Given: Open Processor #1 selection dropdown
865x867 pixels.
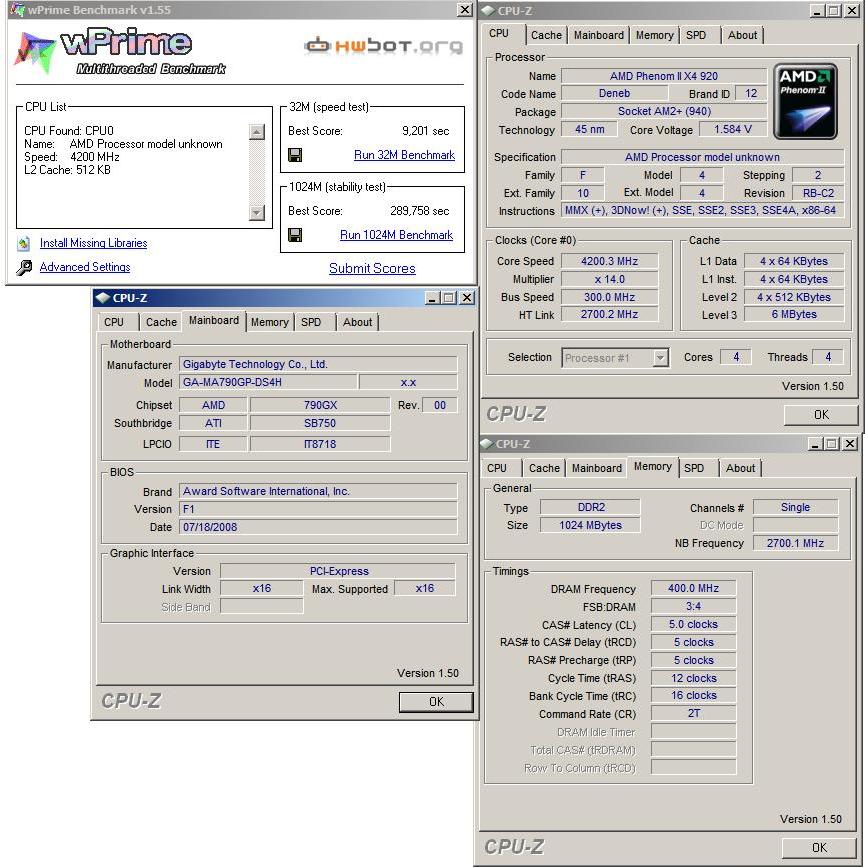Looking at the screenshot, I should [x=660, y=358].
